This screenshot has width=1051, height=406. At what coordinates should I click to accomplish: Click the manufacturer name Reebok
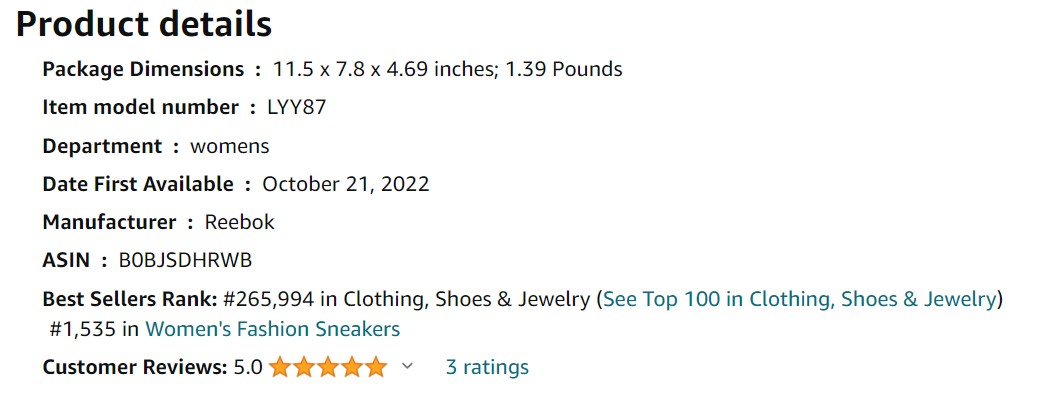[x=239, y=222]
